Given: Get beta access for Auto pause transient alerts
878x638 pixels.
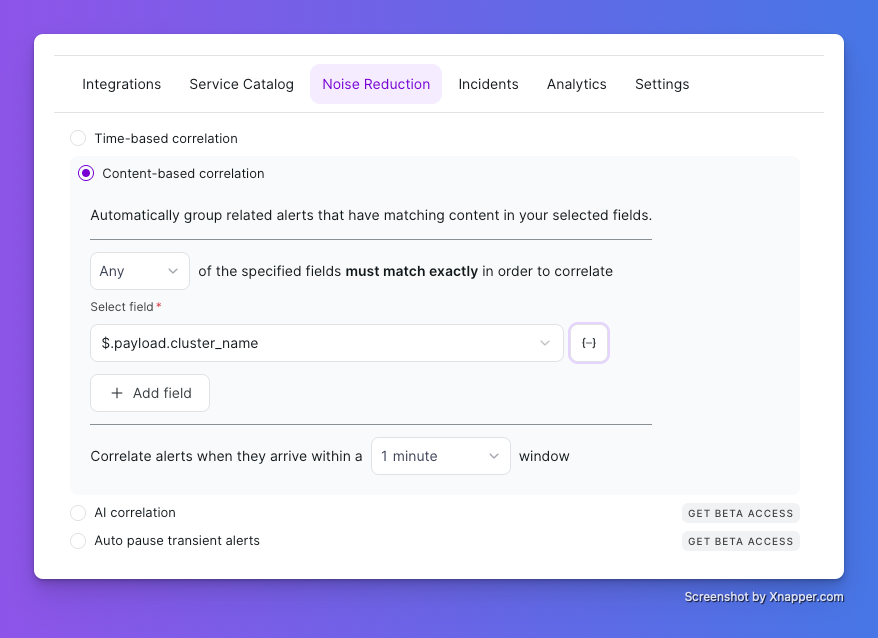Looking at the screenshot, I should 740,541.
